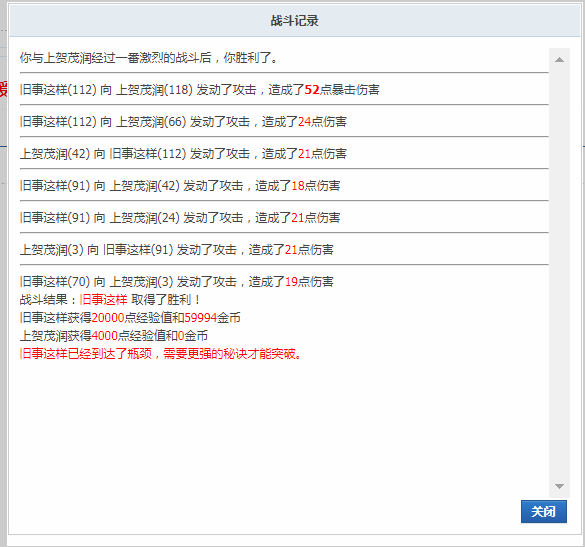Click the line 旧事这样(91) 向 上贺茂润(24)

180,218
